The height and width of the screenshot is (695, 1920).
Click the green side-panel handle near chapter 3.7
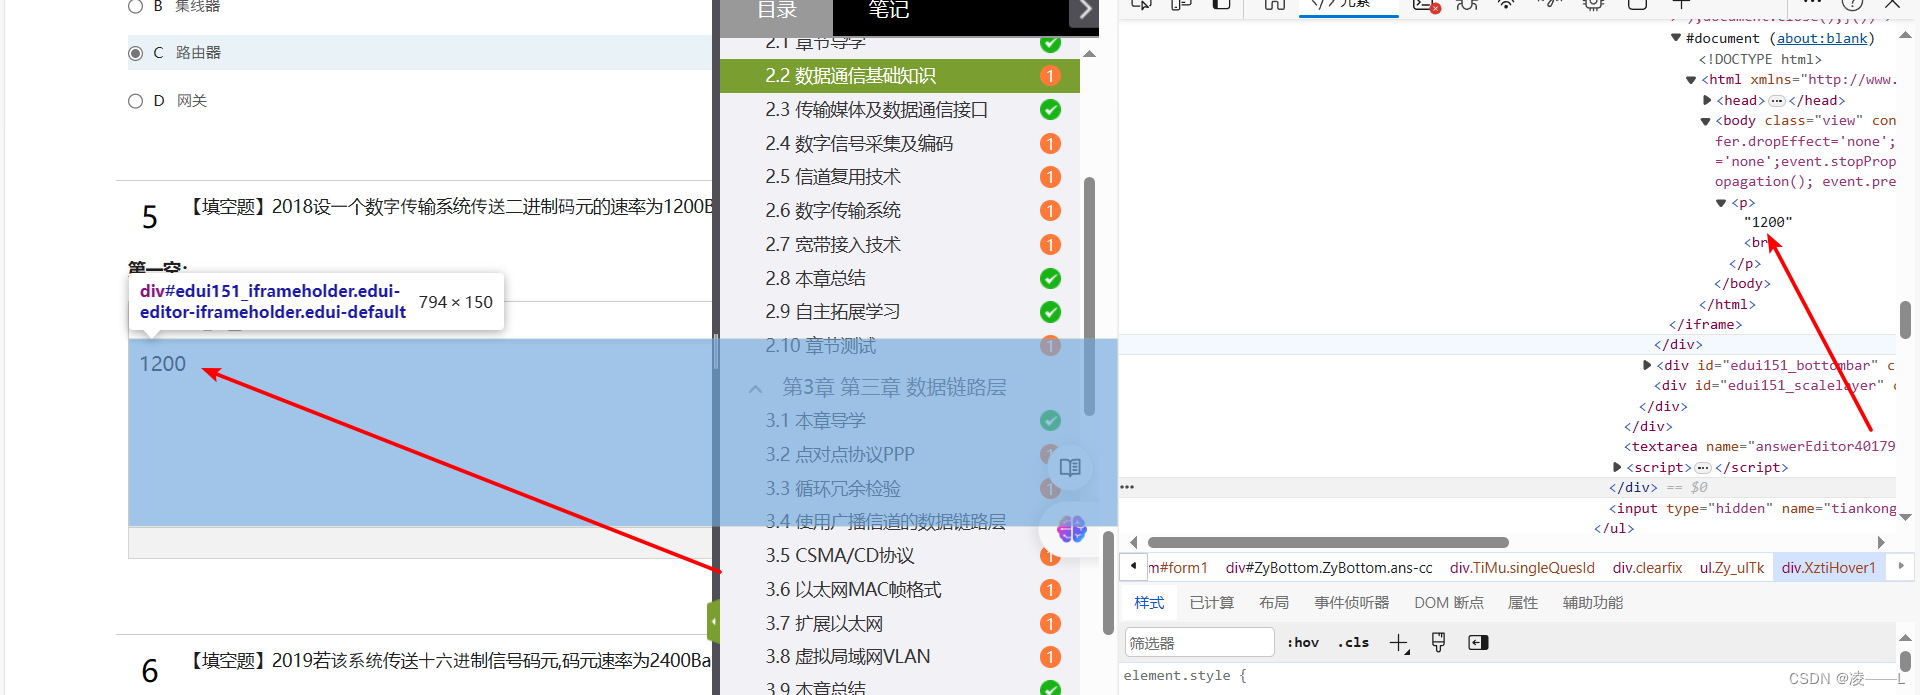click(713, 622)
